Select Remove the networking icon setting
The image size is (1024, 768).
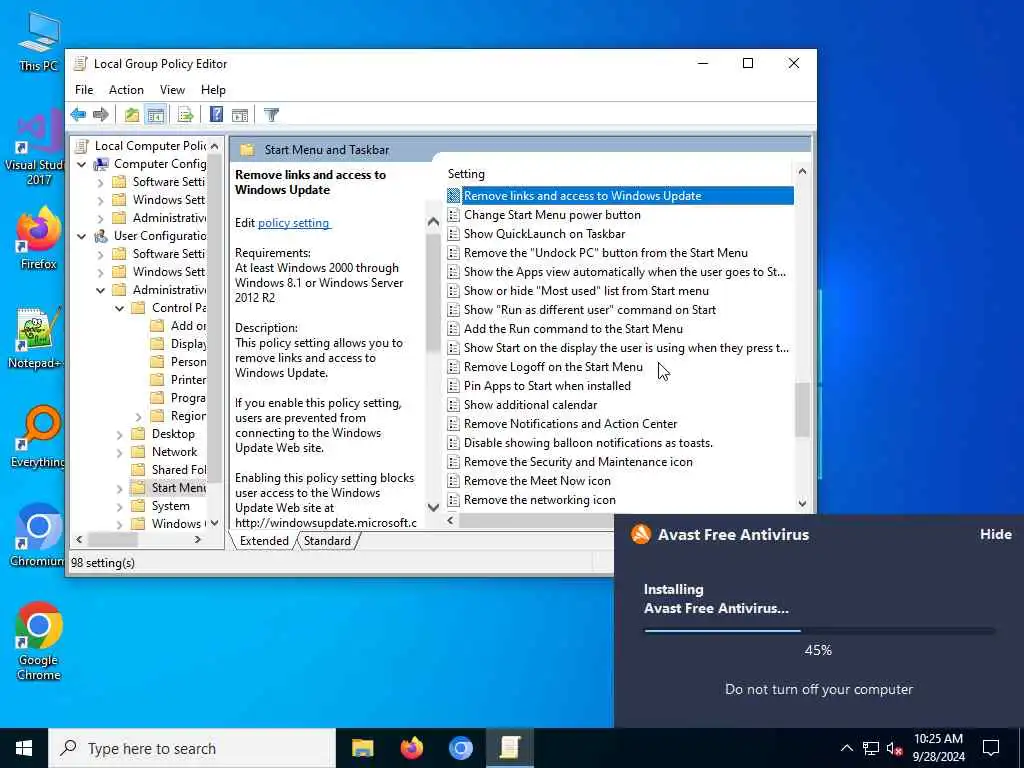pos(539,500)
